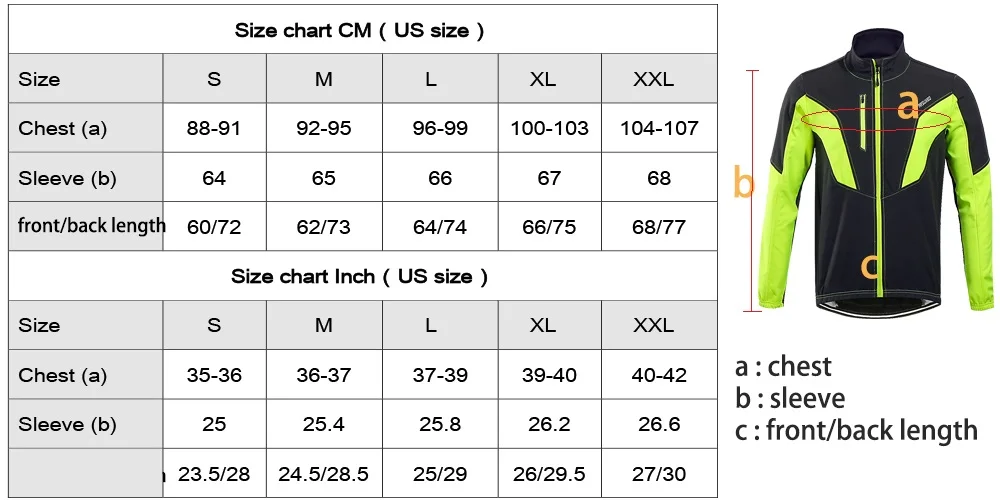Click the CM chest value 104-107
The height and width of the screenshot is (500, 1000).
pos(659,128)
